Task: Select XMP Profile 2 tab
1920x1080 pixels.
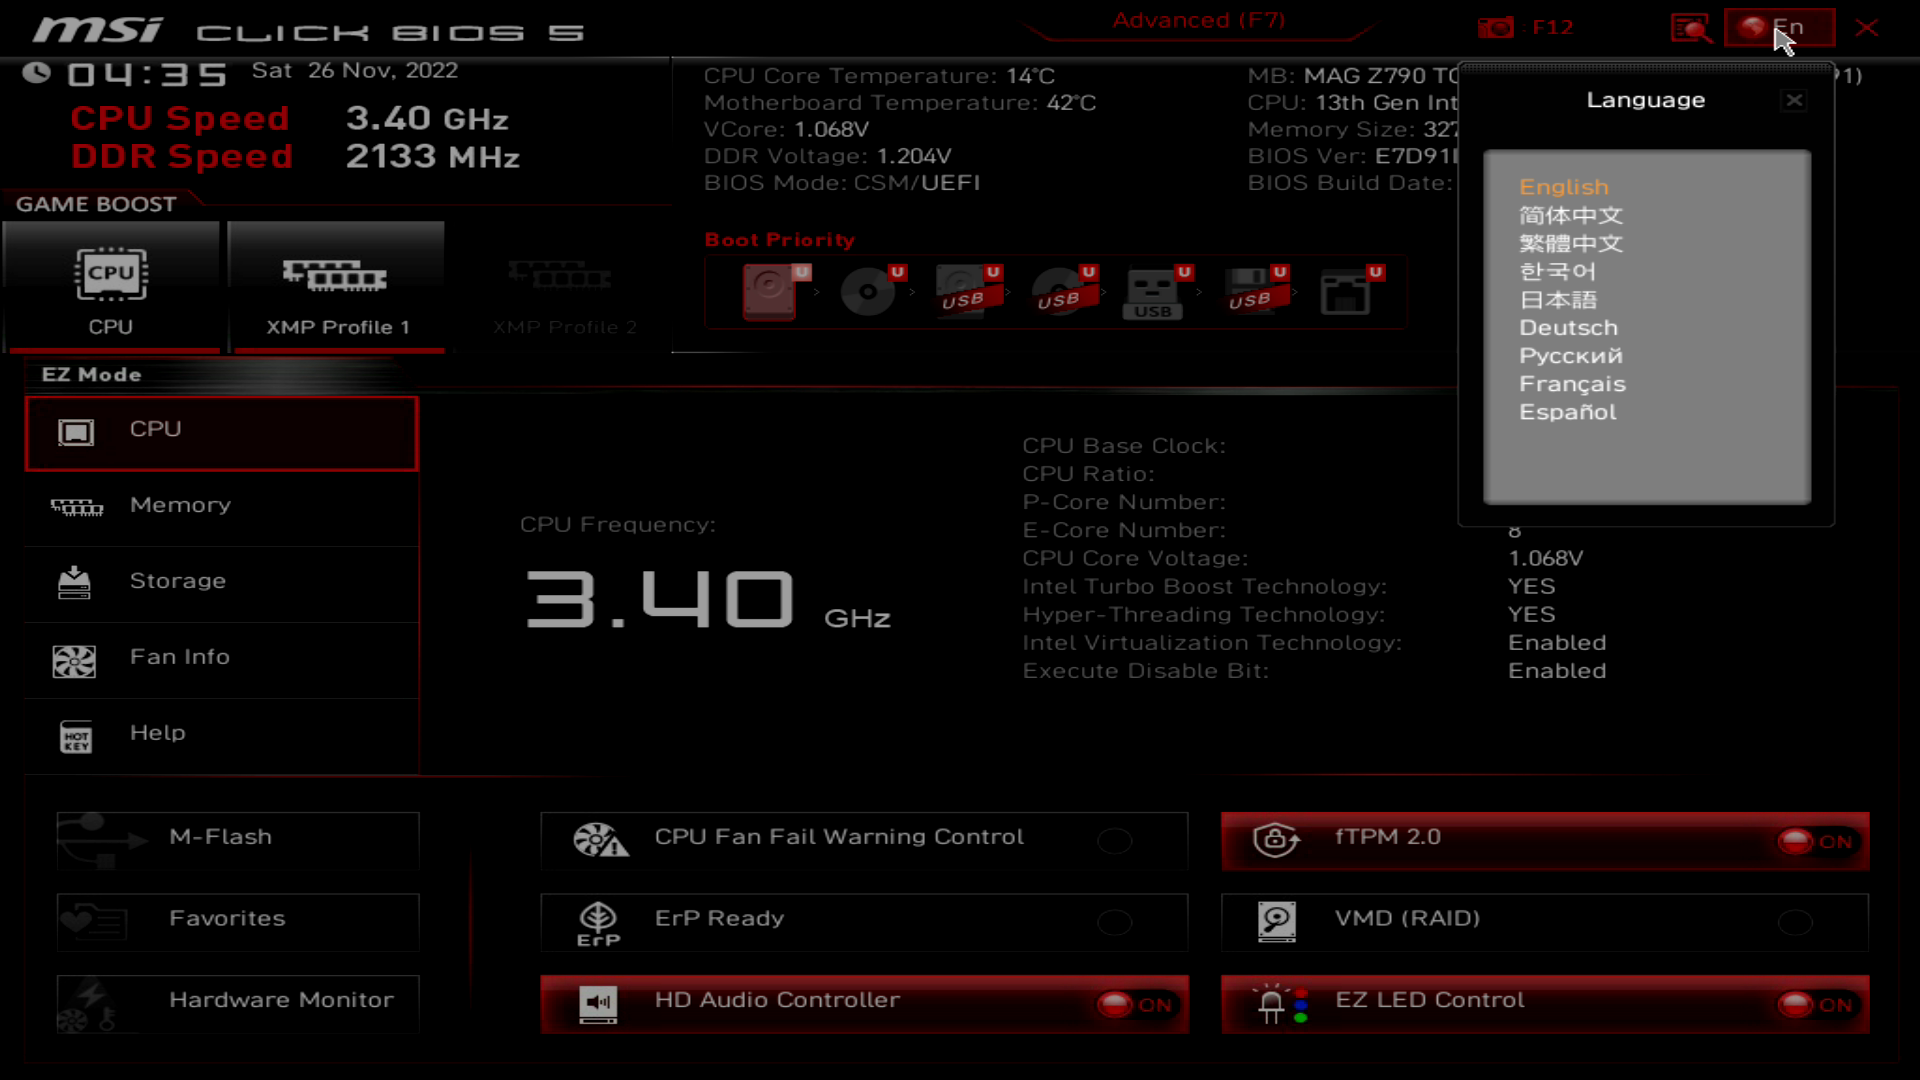Action: click(564, 287)
